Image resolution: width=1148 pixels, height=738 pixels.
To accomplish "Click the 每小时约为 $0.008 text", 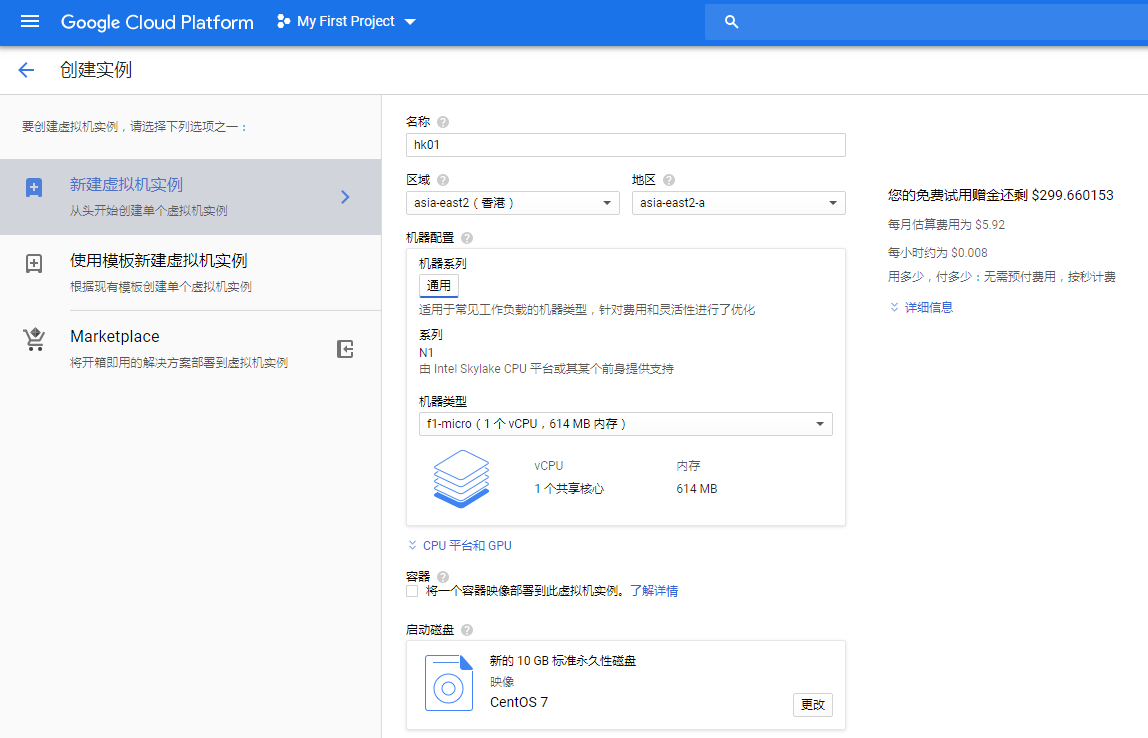I will [938, 253].
